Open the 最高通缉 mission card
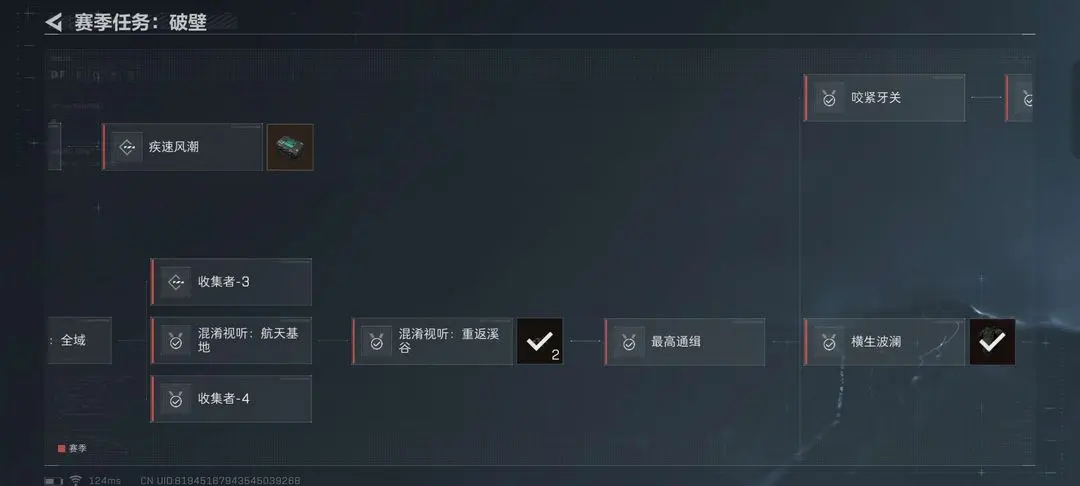Image resolution: width=1080 pixels, height=486 pixels. (685, 341)
